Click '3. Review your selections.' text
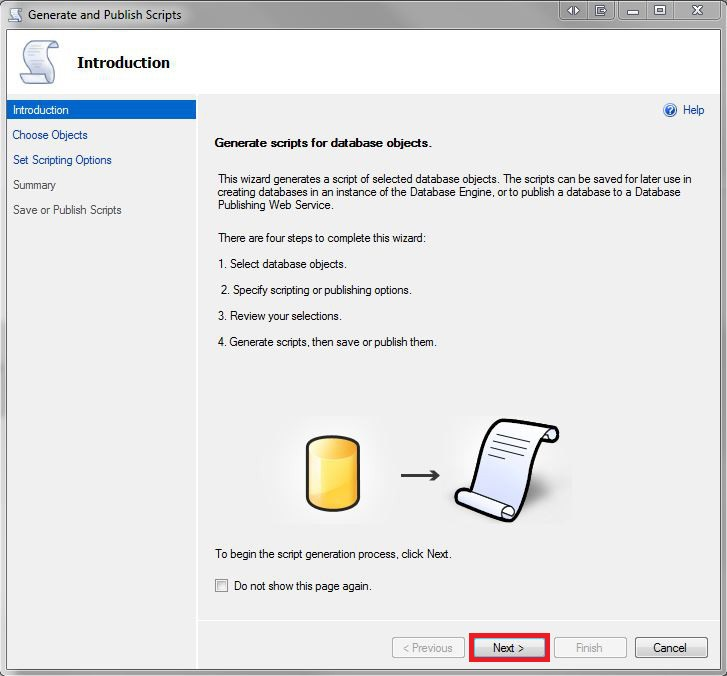 pos(280,316)
